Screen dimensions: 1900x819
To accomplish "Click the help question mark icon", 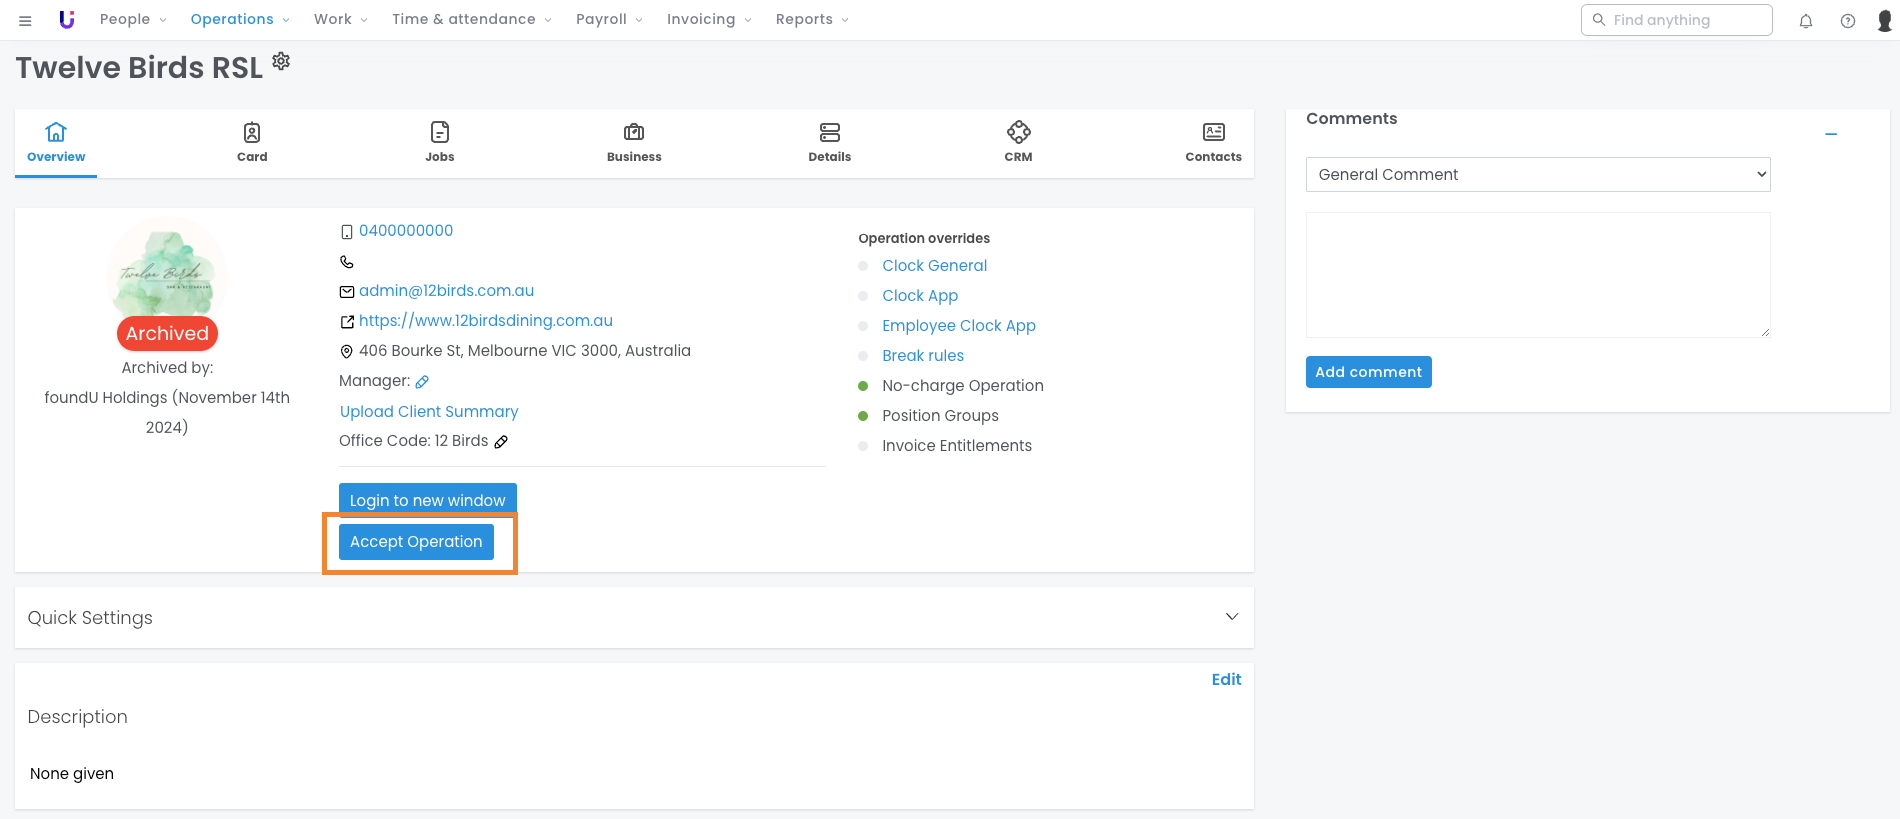I will (x=1847, y=20).
